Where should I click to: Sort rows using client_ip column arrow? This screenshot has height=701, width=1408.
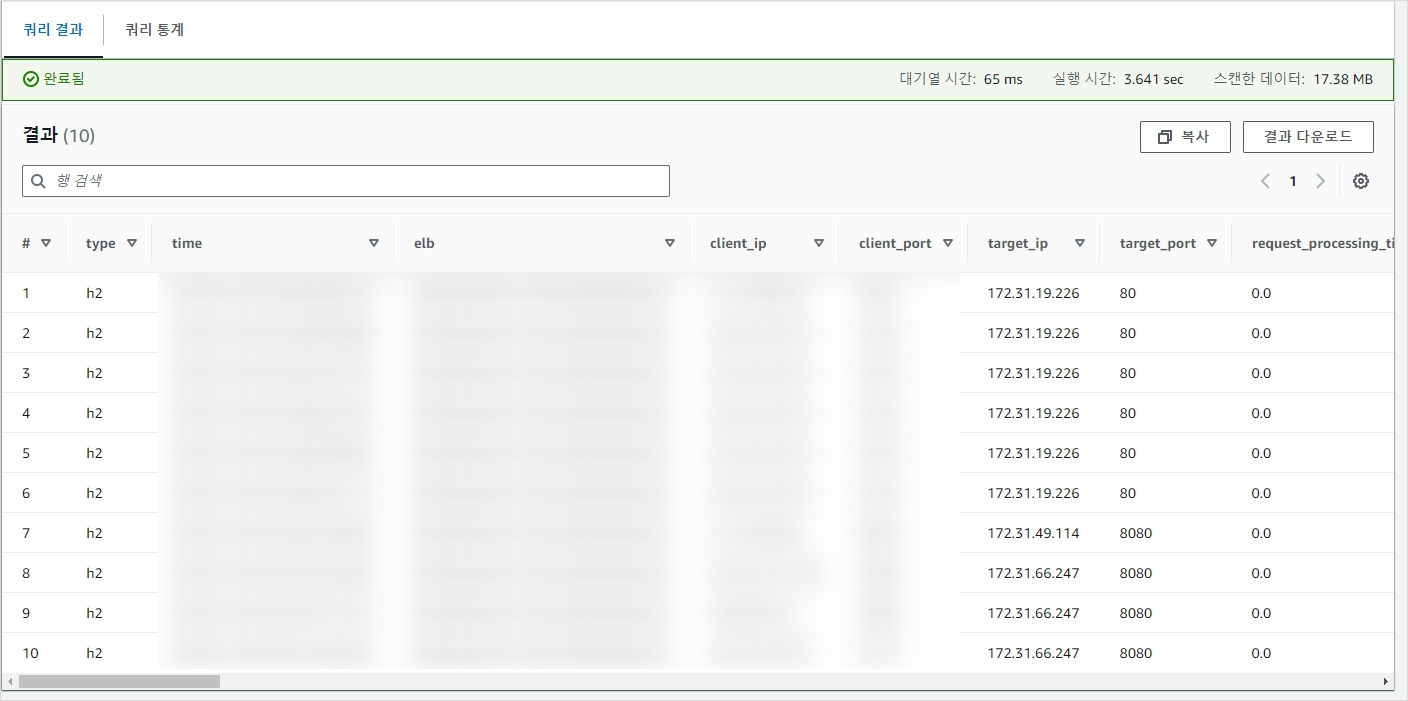tap(819, 243)
